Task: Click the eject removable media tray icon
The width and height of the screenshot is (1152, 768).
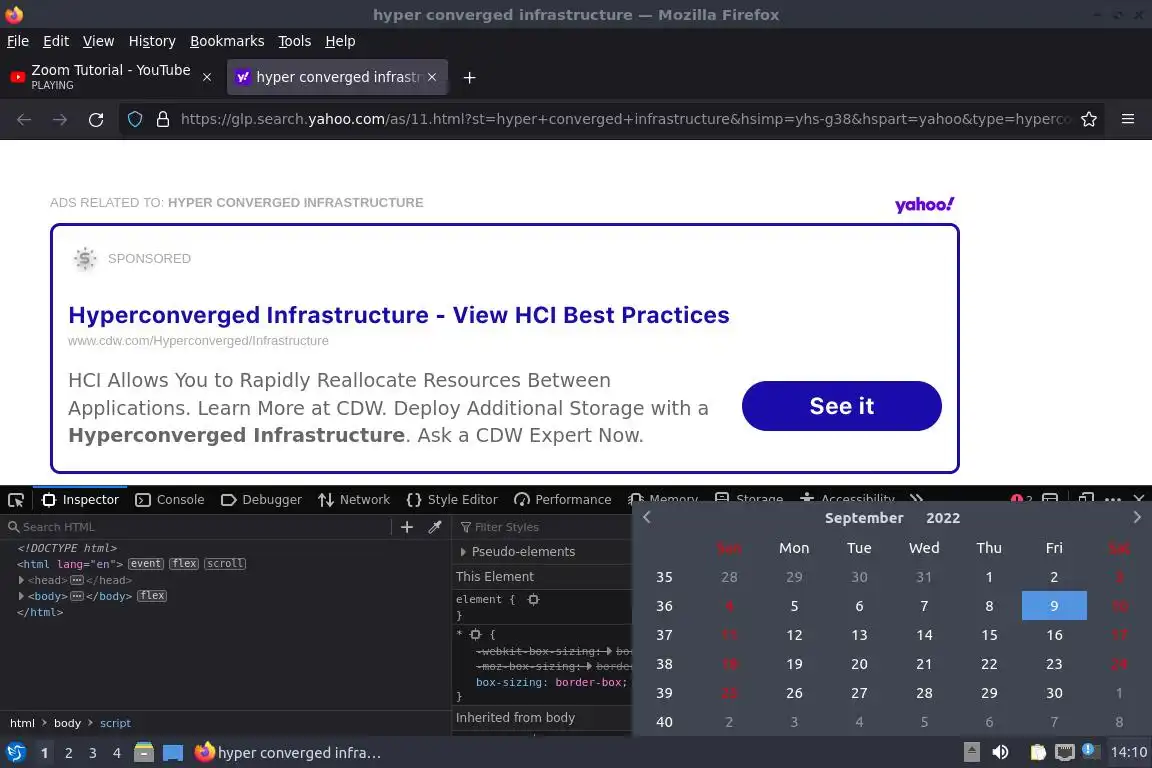Action: tap(971, 753)
